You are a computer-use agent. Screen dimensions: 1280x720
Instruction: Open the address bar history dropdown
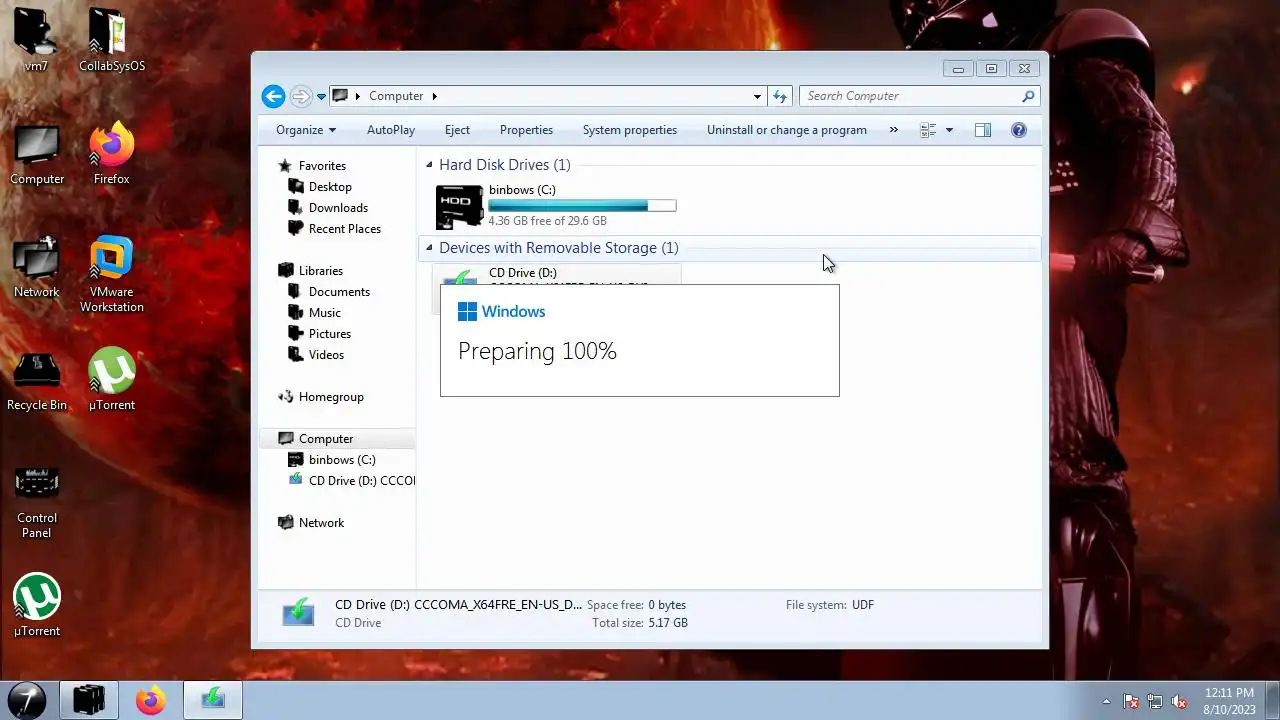coord(757,96)
